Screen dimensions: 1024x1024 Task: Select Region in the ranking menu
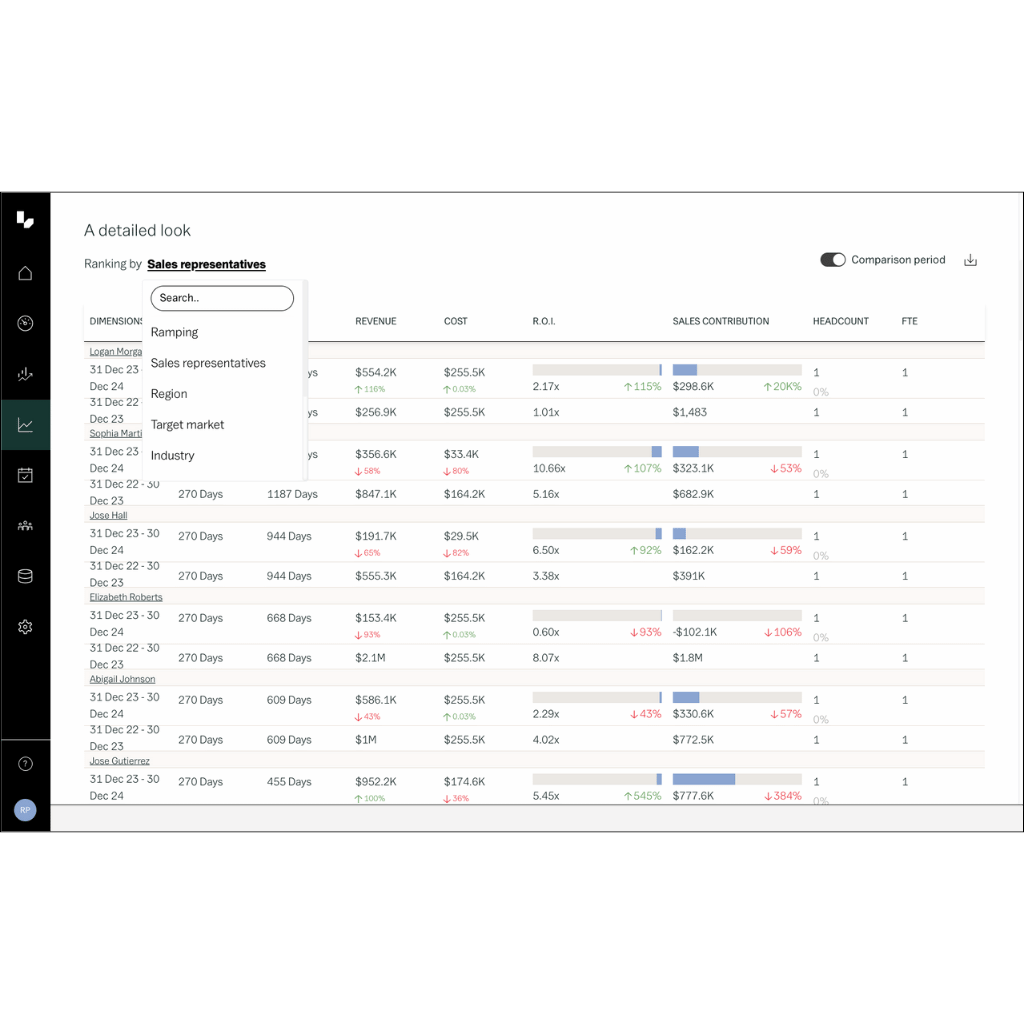click(x=169, y=394)
